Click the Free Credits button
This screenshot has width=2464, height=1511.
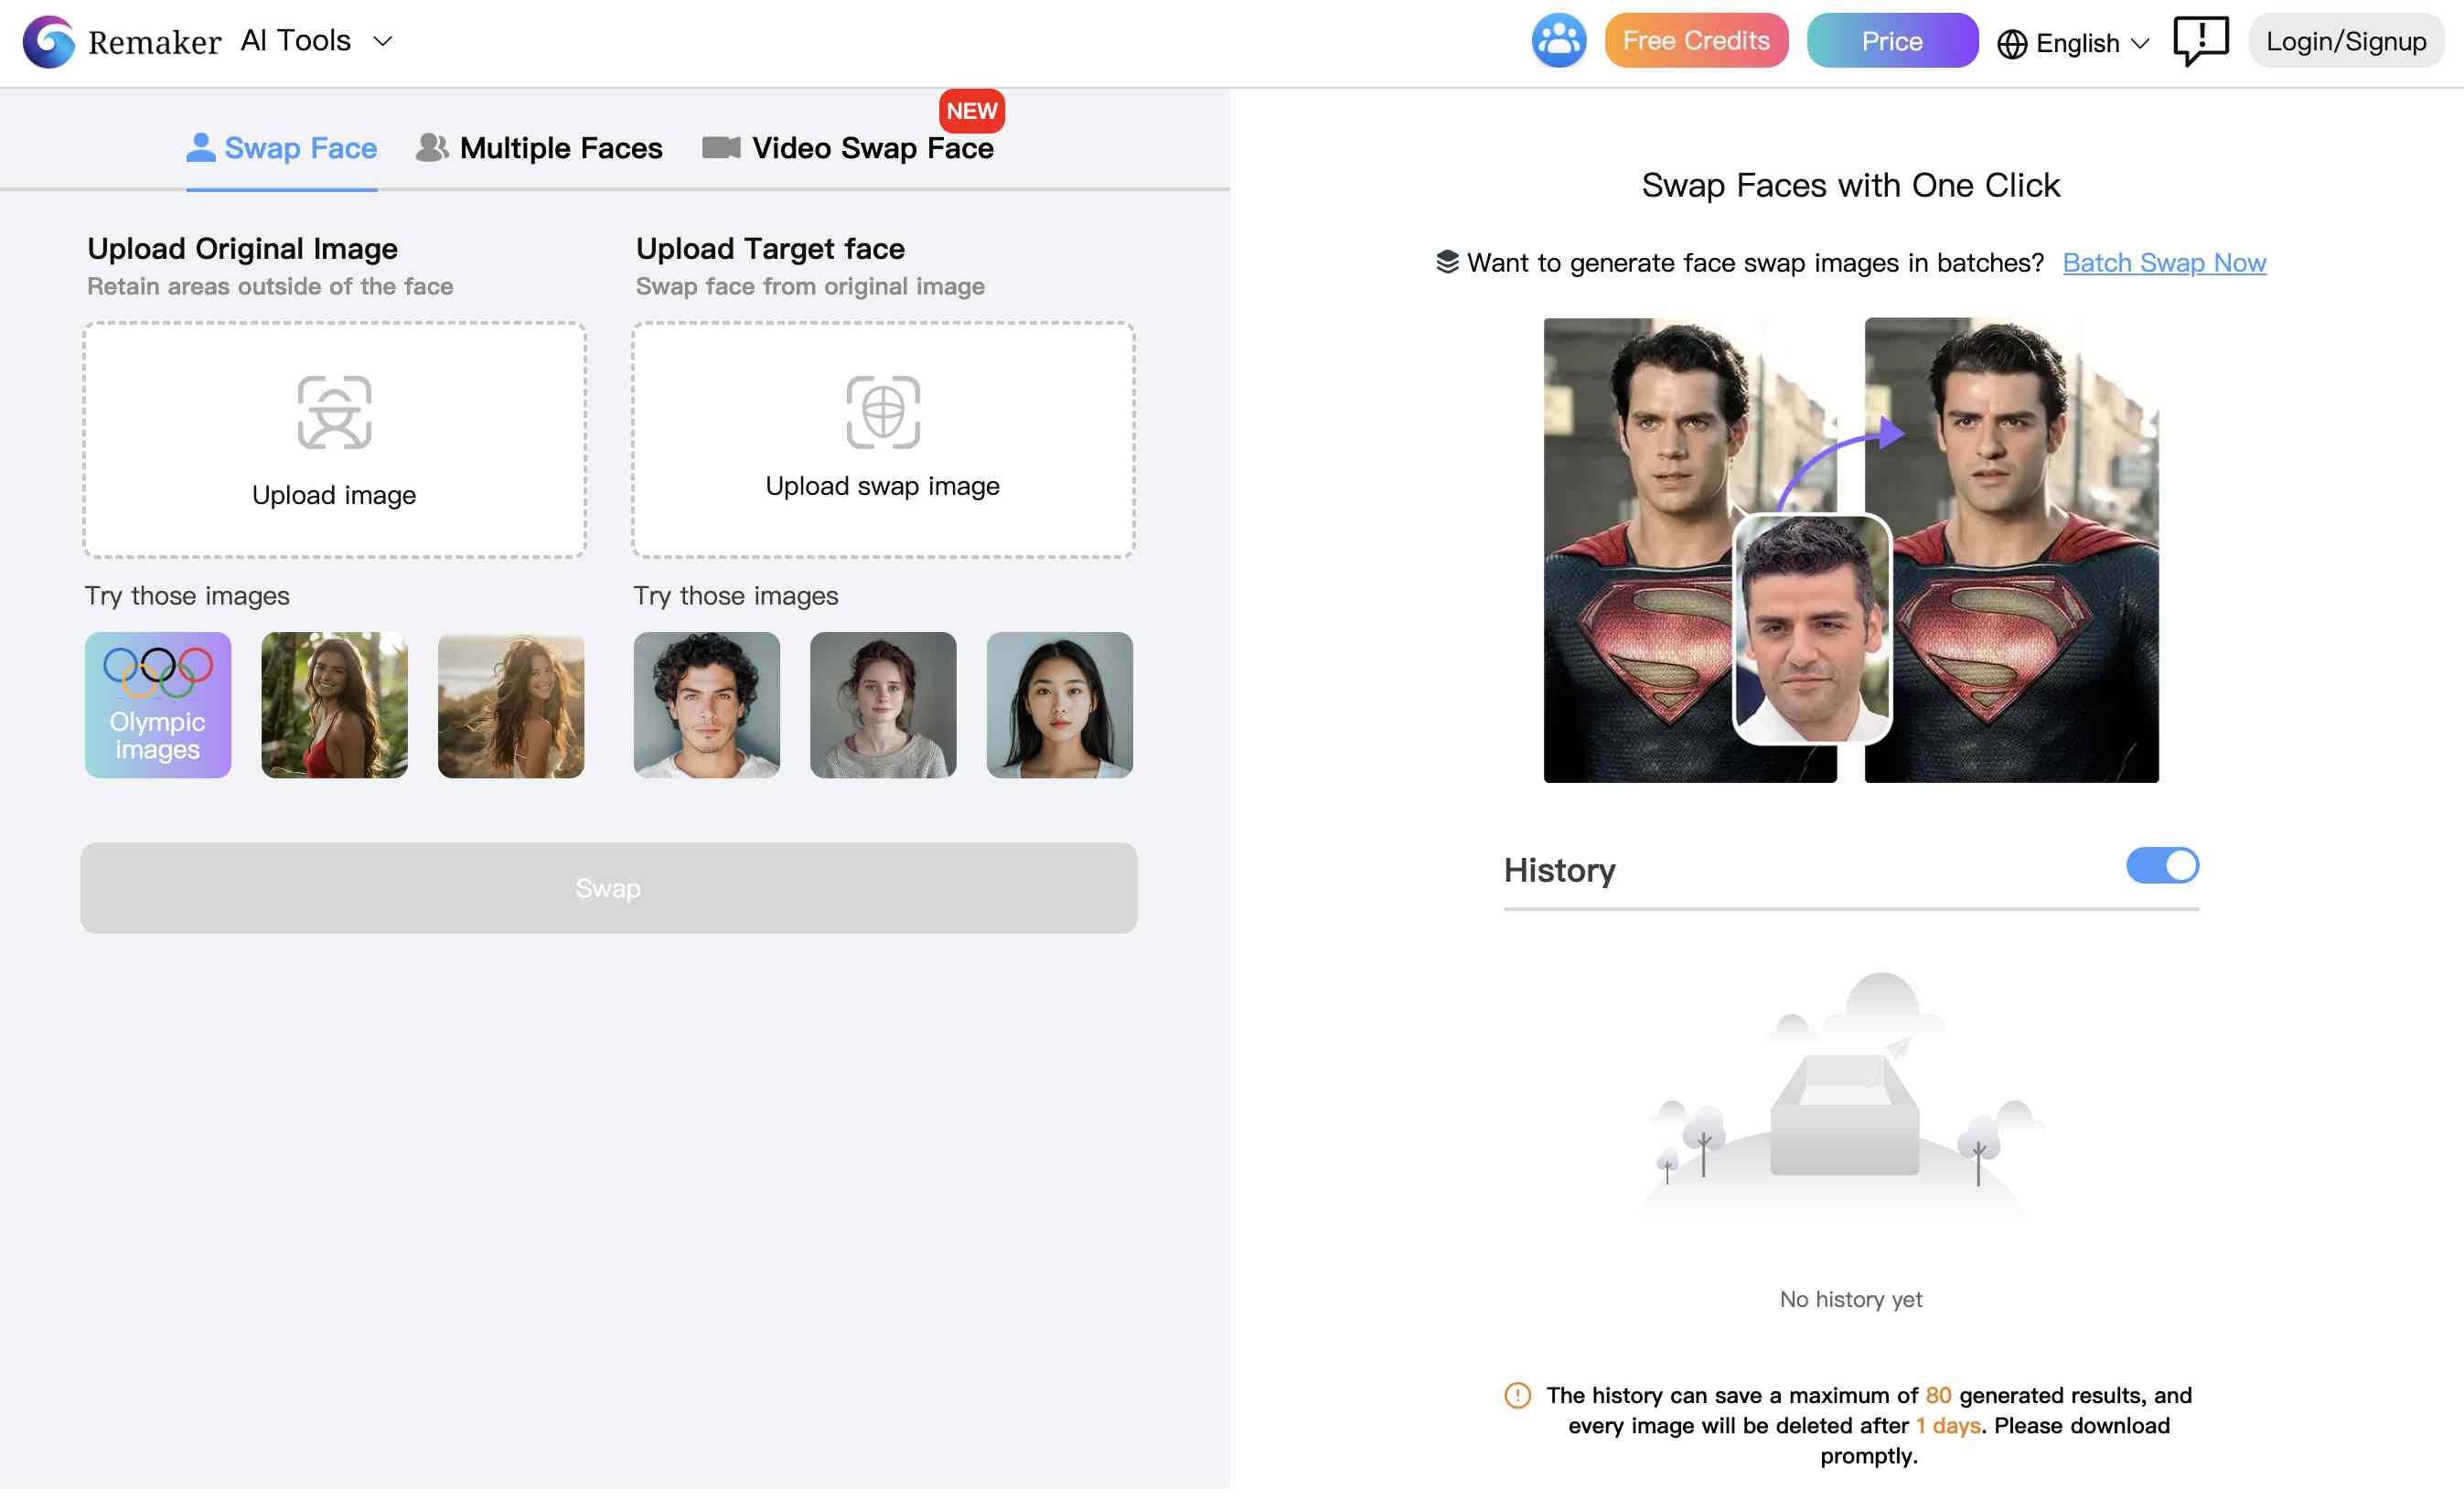coord(1695,41)
